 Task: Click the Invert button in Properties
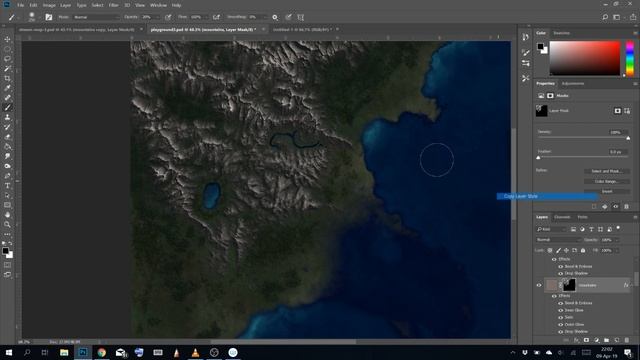coord(607,191)
